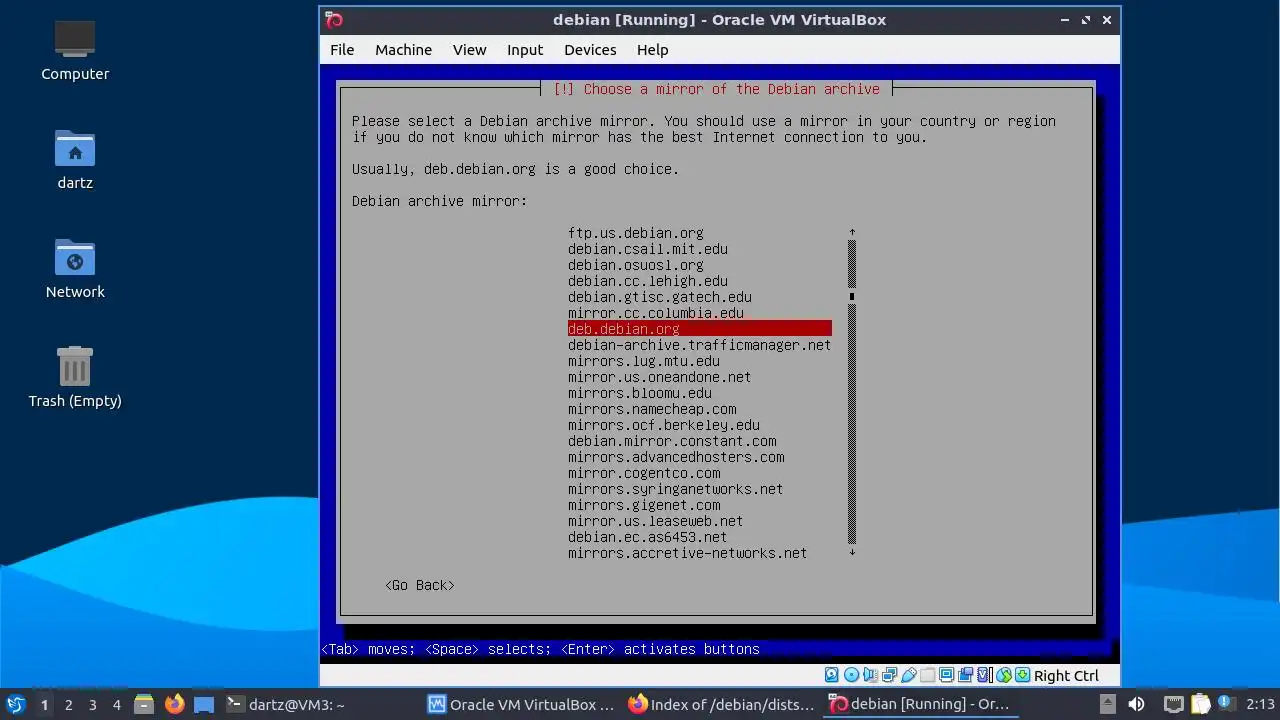Open the Help menu

tap(652, 50)
